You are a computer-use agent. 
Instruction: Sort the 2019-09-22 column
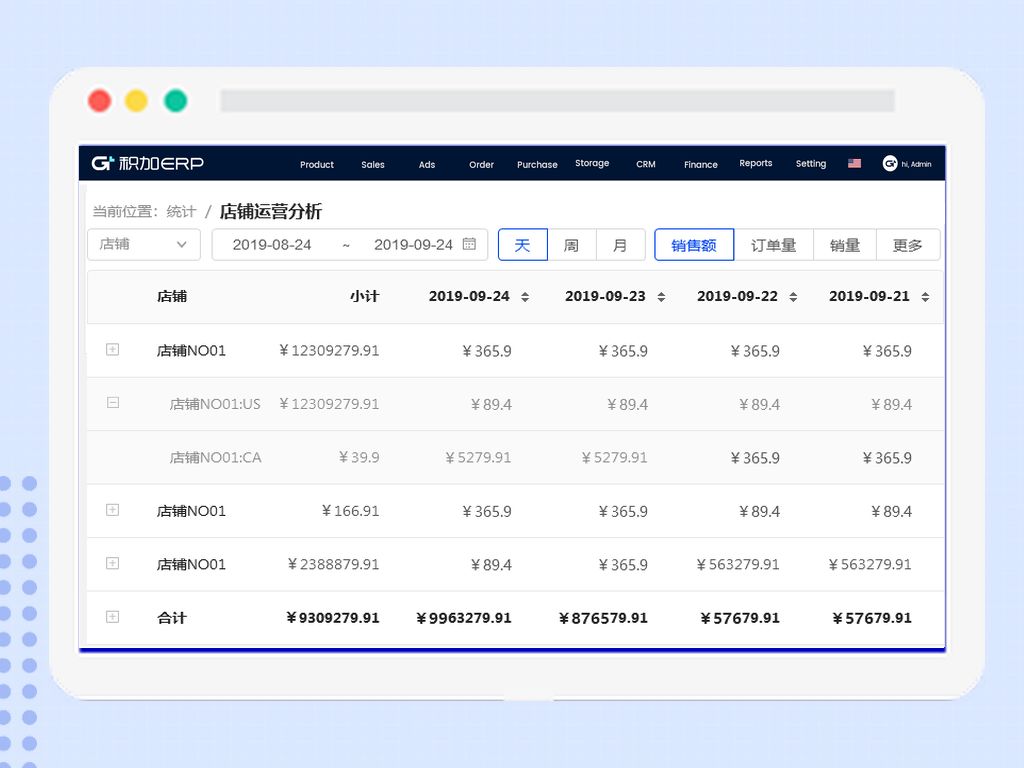[792, 296]
